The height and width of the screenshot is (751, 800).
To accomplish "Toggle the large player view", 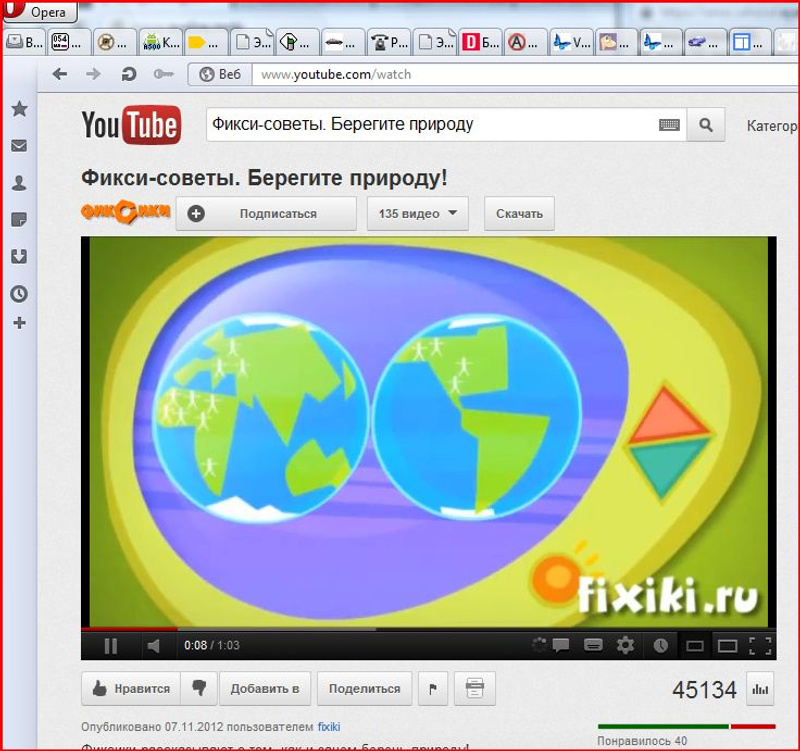I will (727, 645).
